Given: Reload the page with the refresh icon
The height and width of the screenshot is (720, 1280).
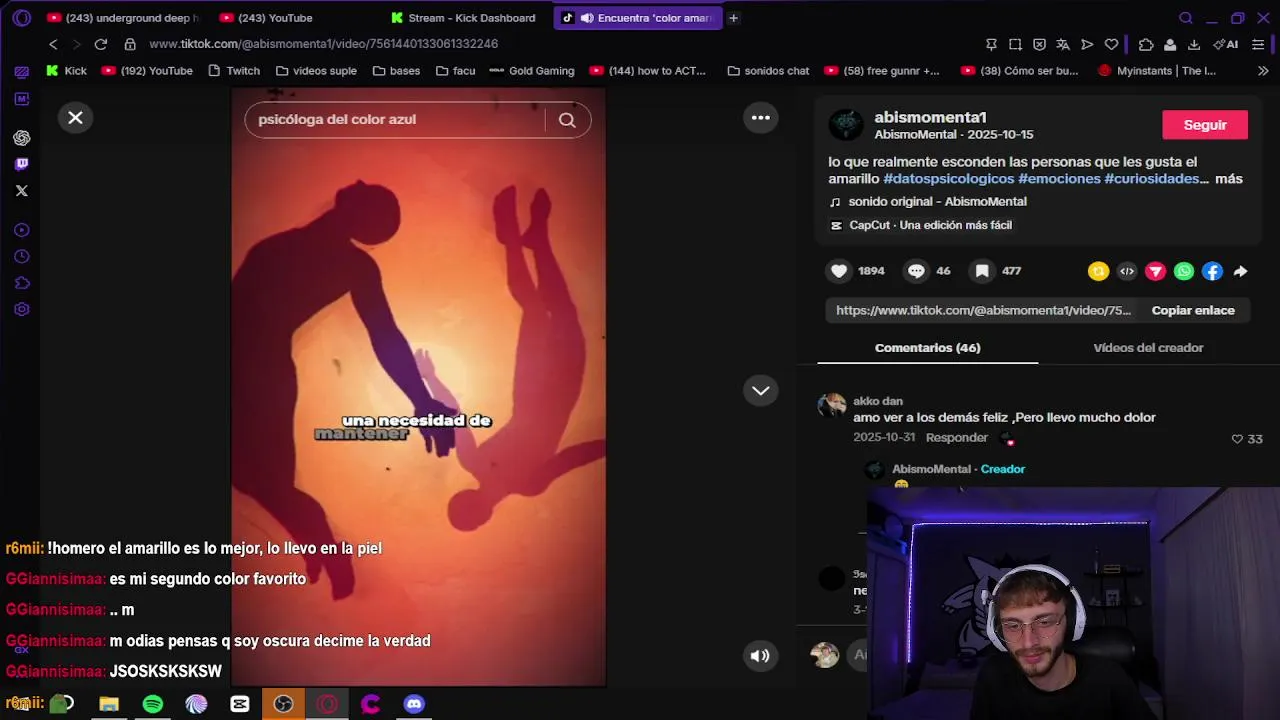Looking at the screenshot, I should coord(100,44).
